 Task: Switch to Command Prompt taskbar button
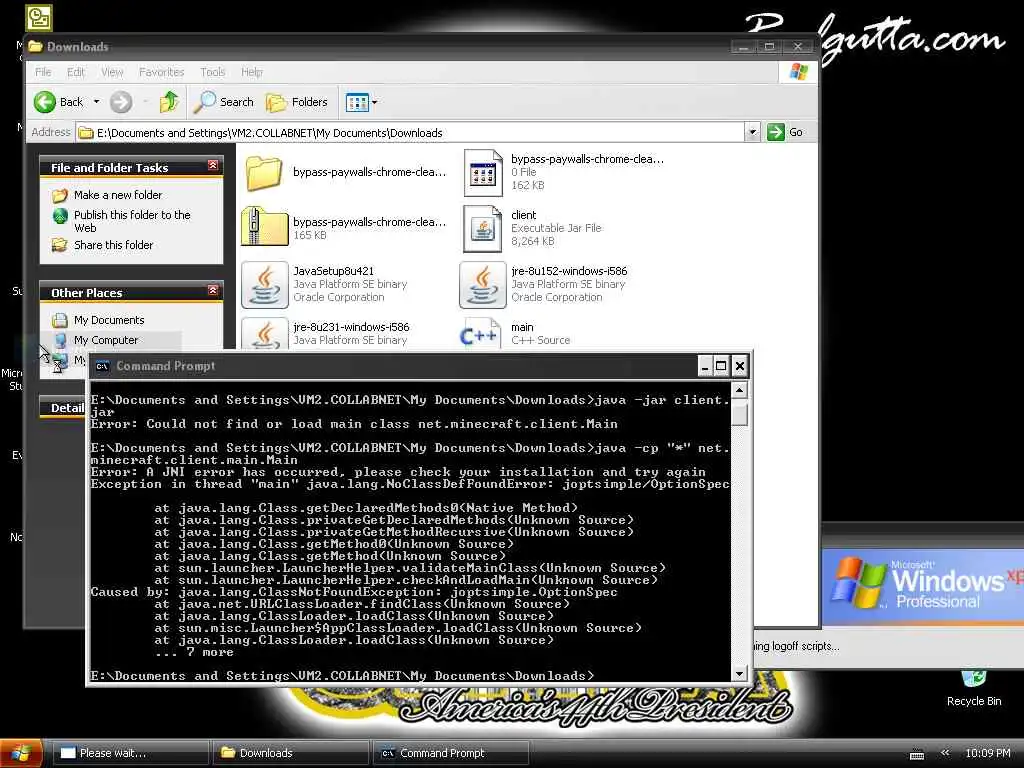(x=451, y=753)
